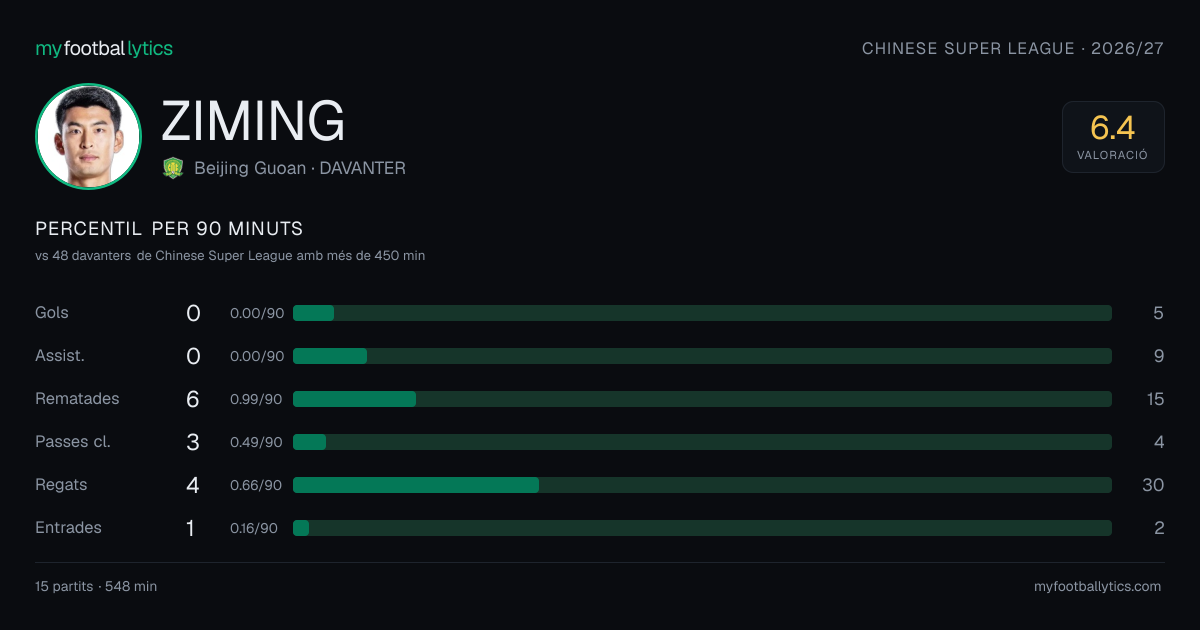Click the Assist. percentile bar

tap(702, 356)
